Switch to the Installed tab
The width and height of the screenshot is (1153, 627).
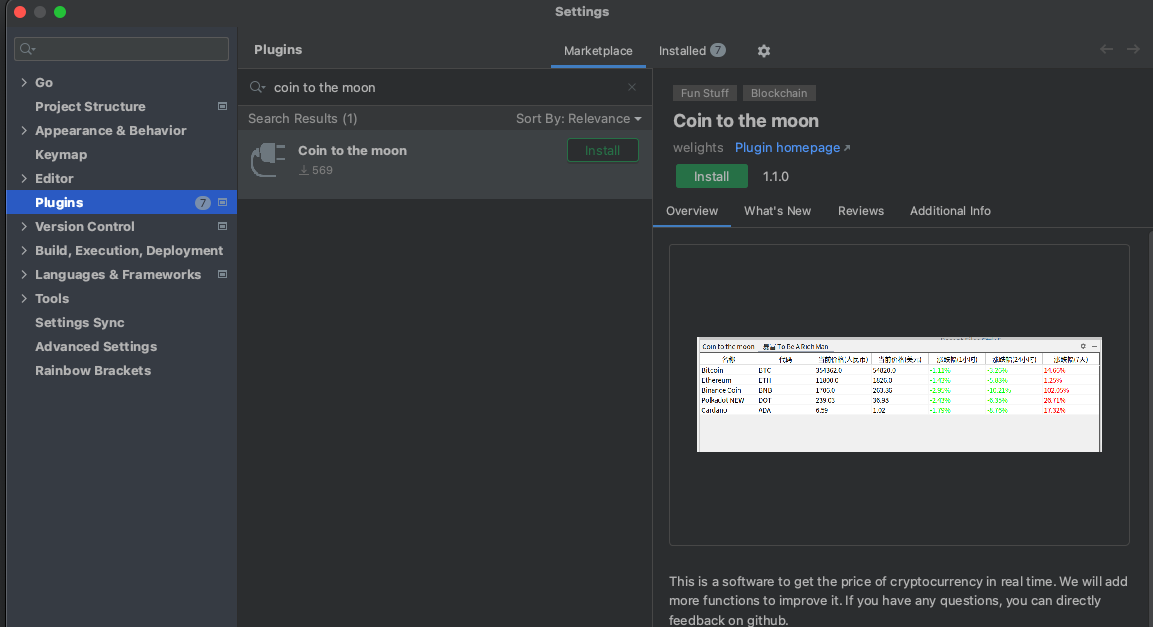tap(692, 51)
